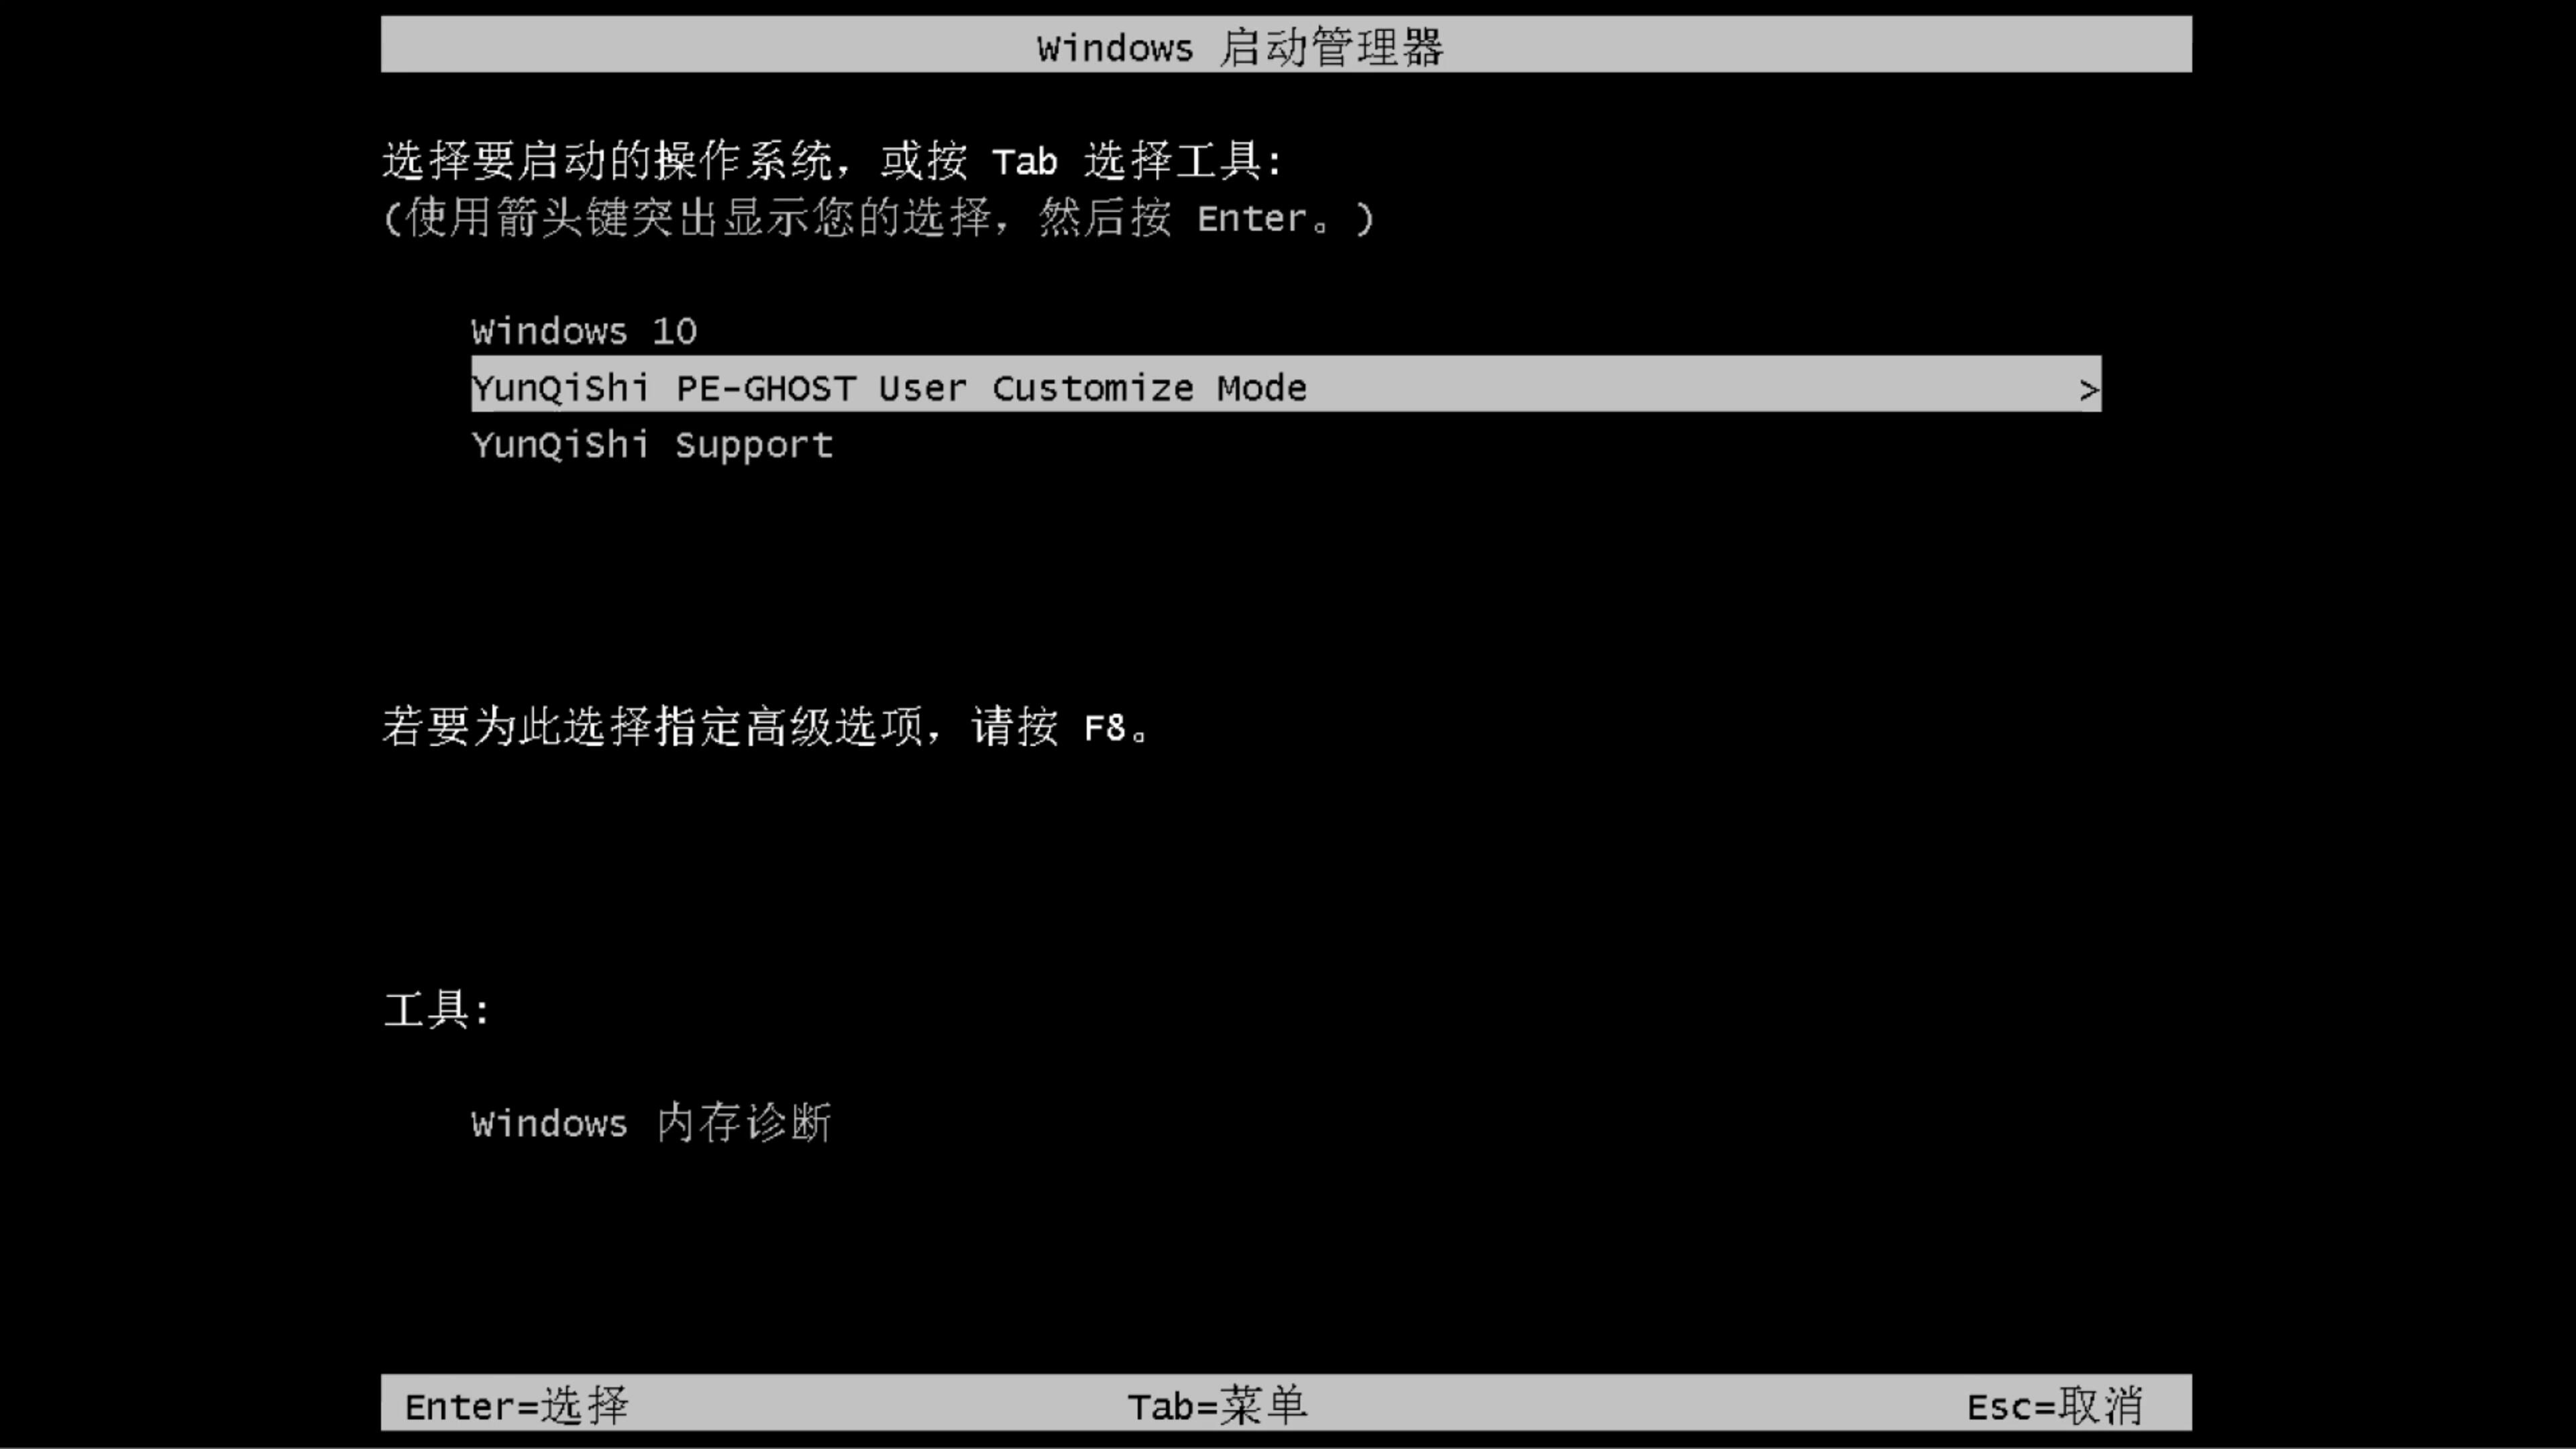Select Windows 内存诊断 tool
Image resolution: width=2576 pixels, height=1449 pixels.
[x=651, y=1124]
